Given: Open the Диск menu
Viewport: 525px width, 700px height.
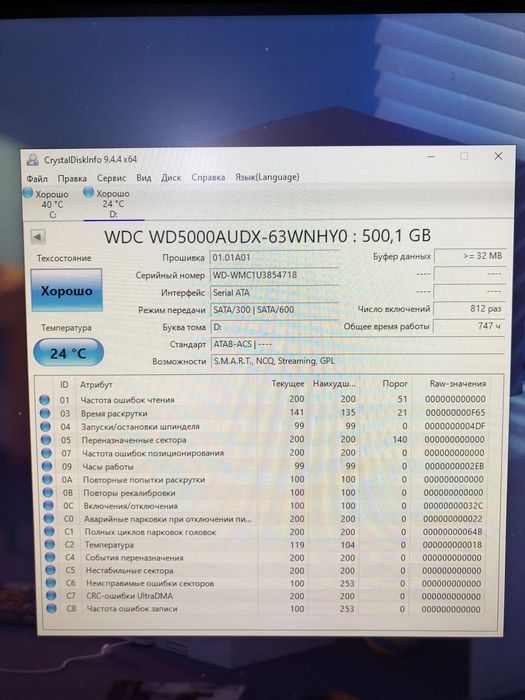Looking at the screenshot, I should pyautogui.click(x=171, y=178).
